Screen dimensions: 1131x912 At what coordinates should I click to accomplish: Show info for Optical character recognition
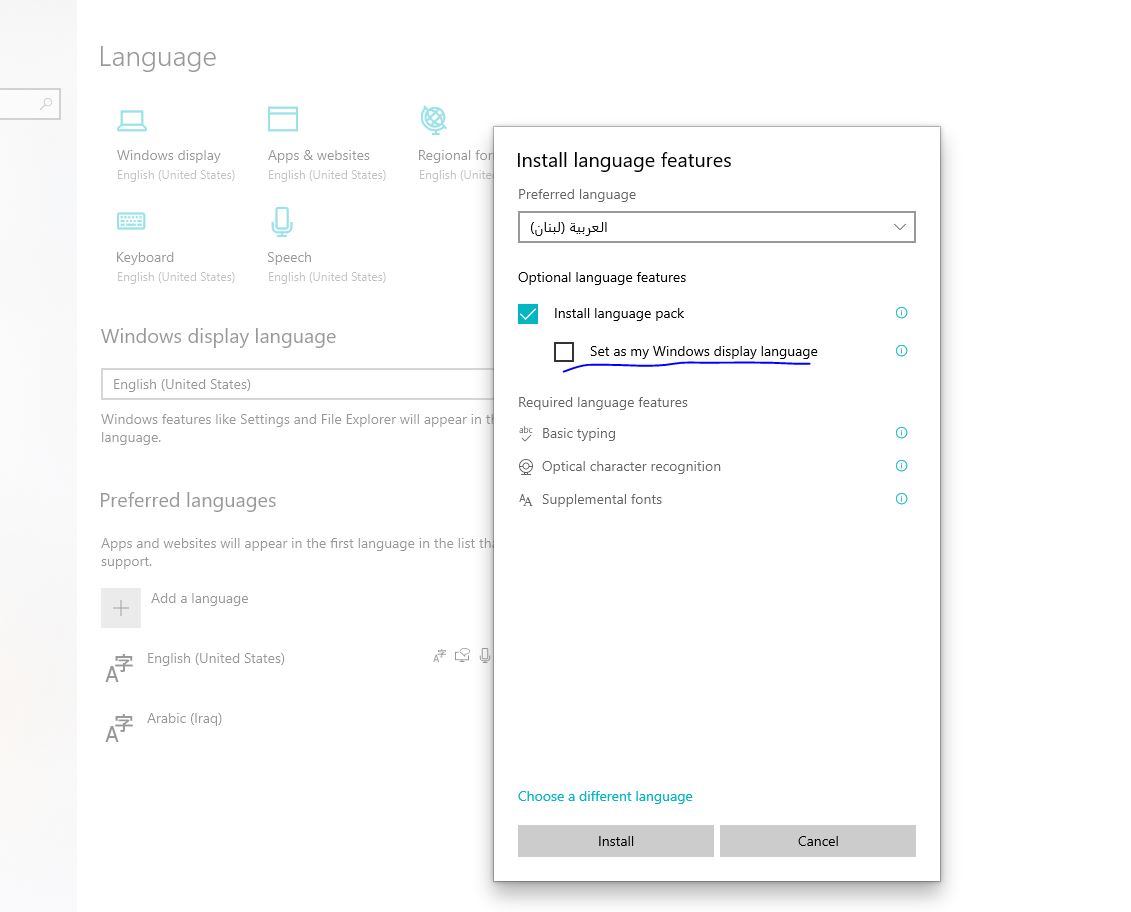coord(901,465)
